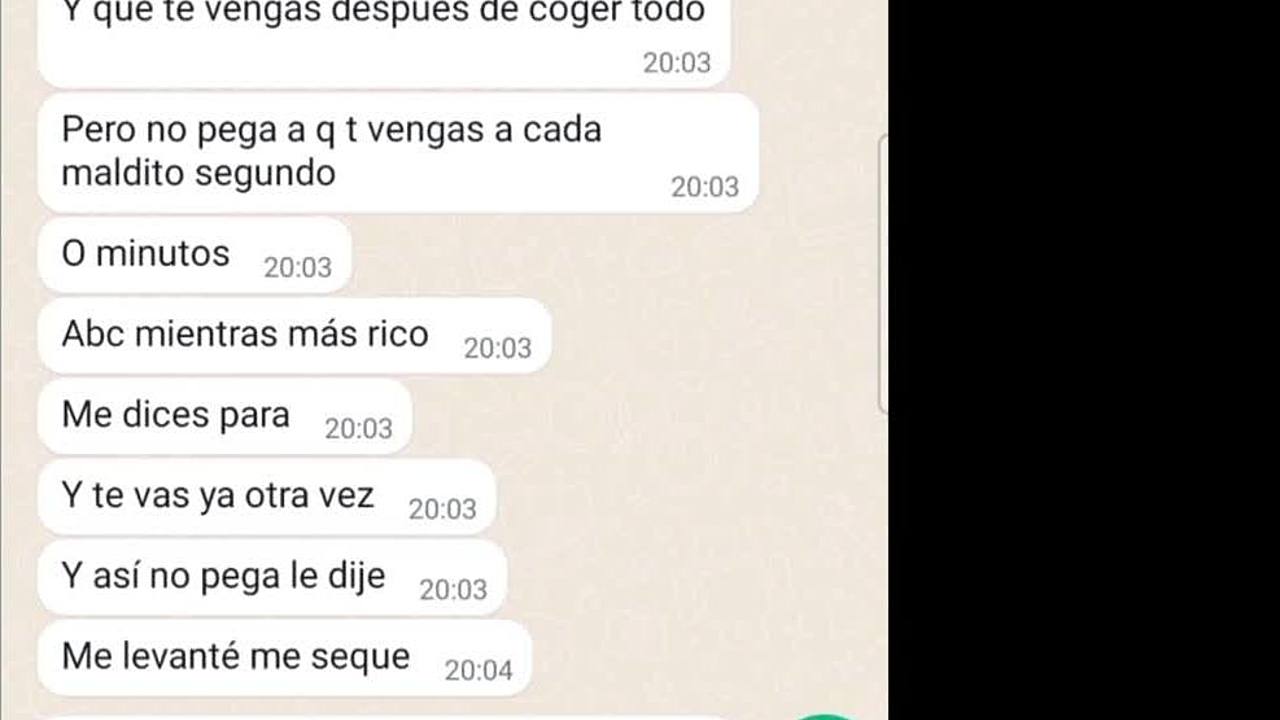Select the 'O minutos' message bubble

195,255
